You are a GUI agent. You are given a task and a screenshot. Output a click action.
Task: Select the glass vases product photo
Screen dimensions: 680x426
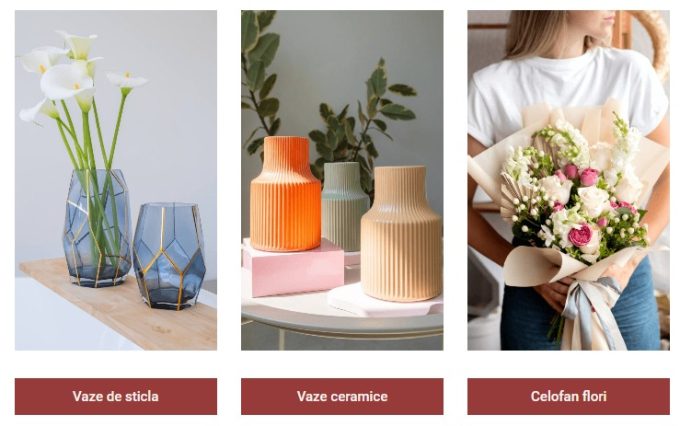[116, 180]
